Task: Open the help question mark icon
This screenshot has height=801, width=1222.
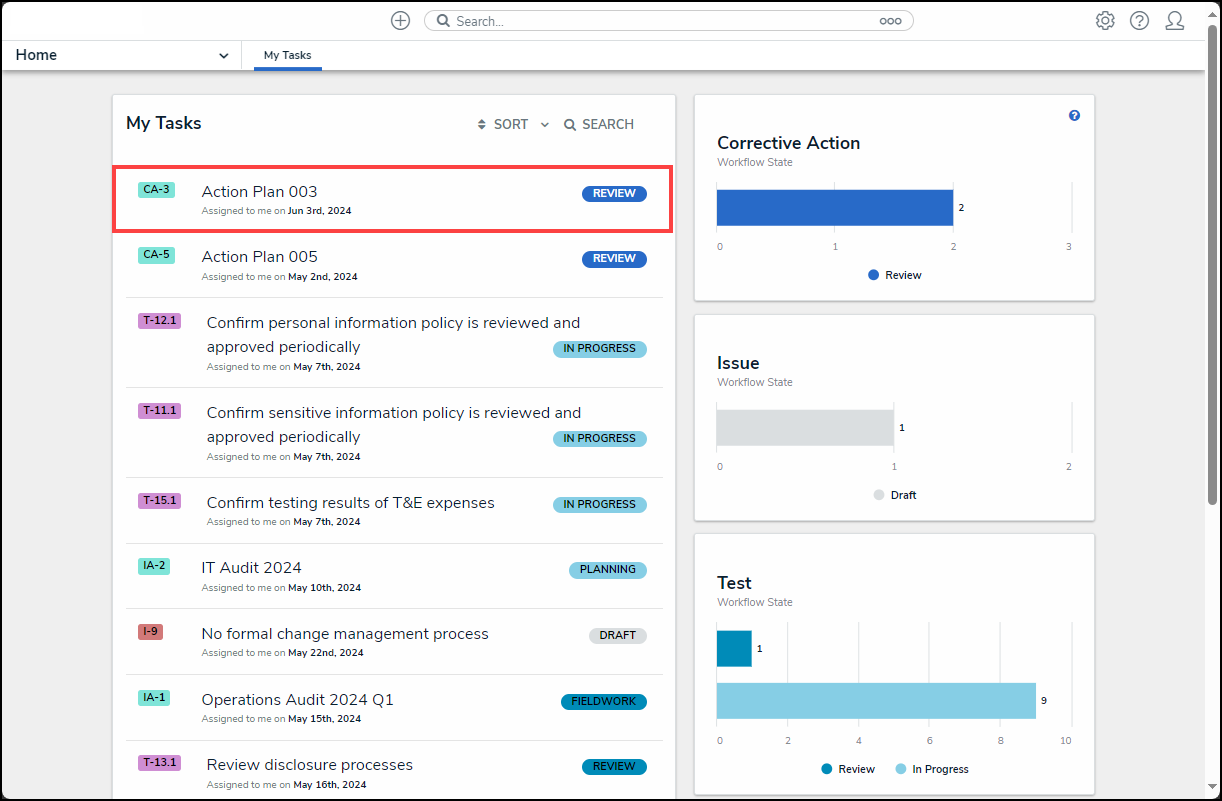Action: (1139, 21)
